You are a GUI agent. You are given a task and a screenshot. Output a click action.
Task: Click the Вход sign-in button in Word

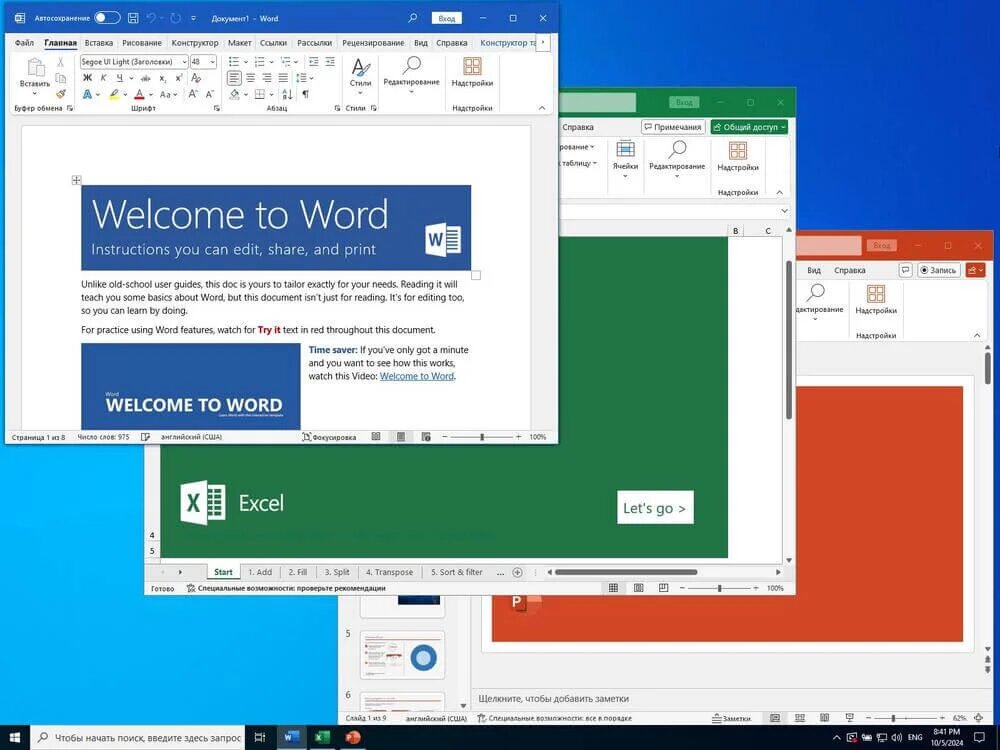446,18
